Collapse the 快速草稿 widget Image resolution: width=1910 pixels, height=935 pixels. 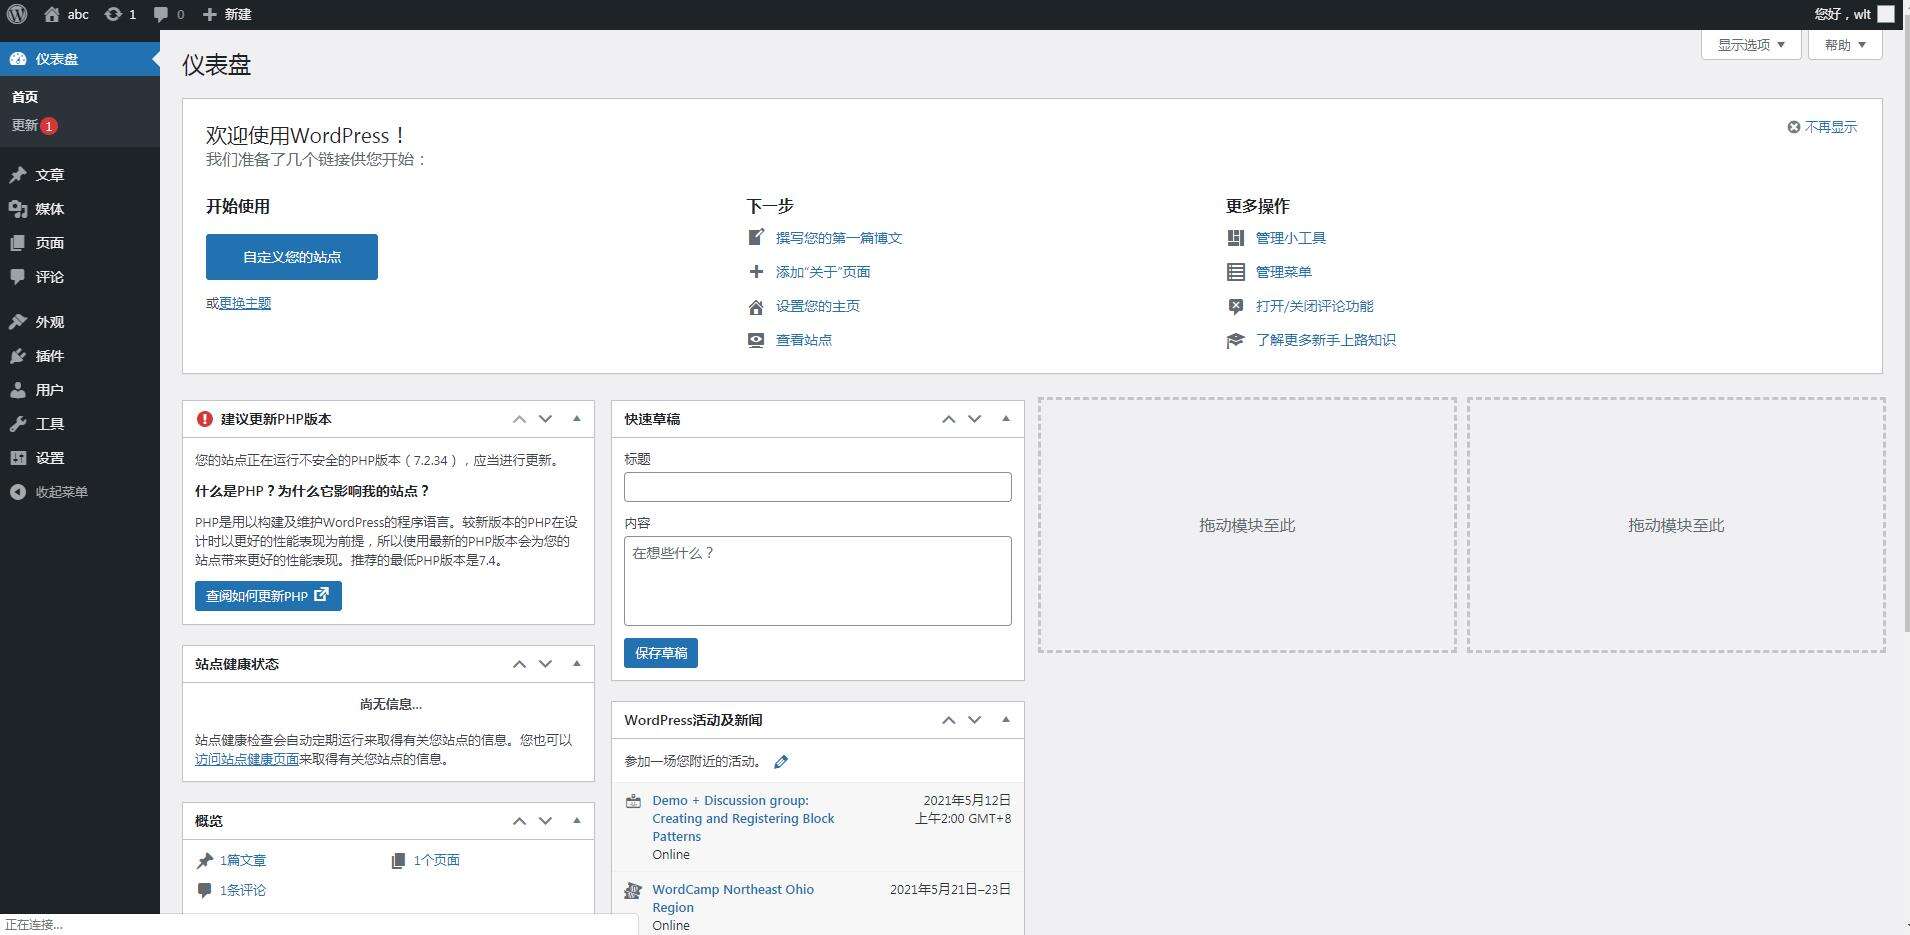(x=1006, y=419)
